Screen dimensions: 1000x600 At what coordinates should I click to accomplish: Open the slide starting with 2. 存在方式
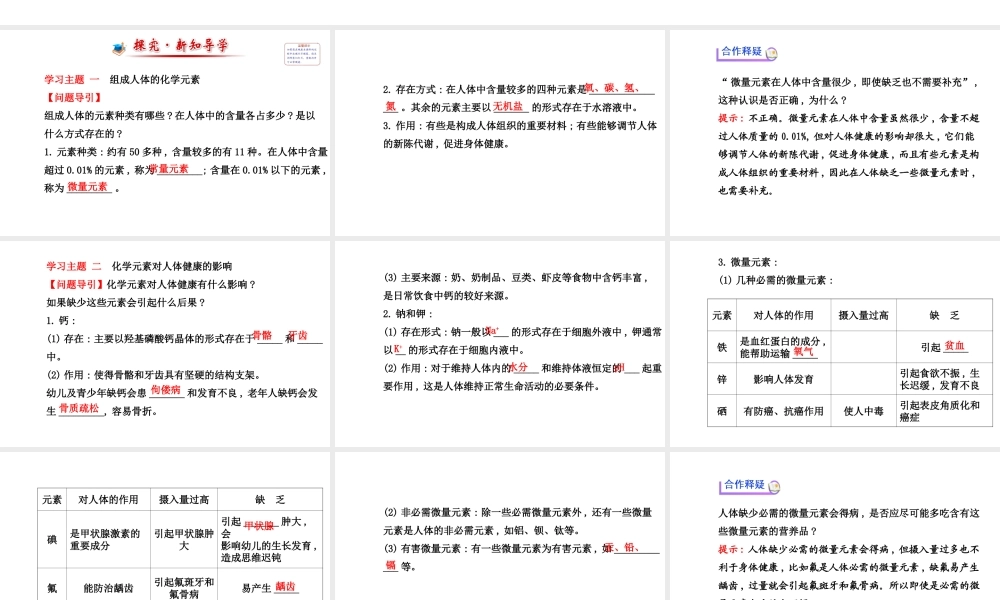(500, 133)
